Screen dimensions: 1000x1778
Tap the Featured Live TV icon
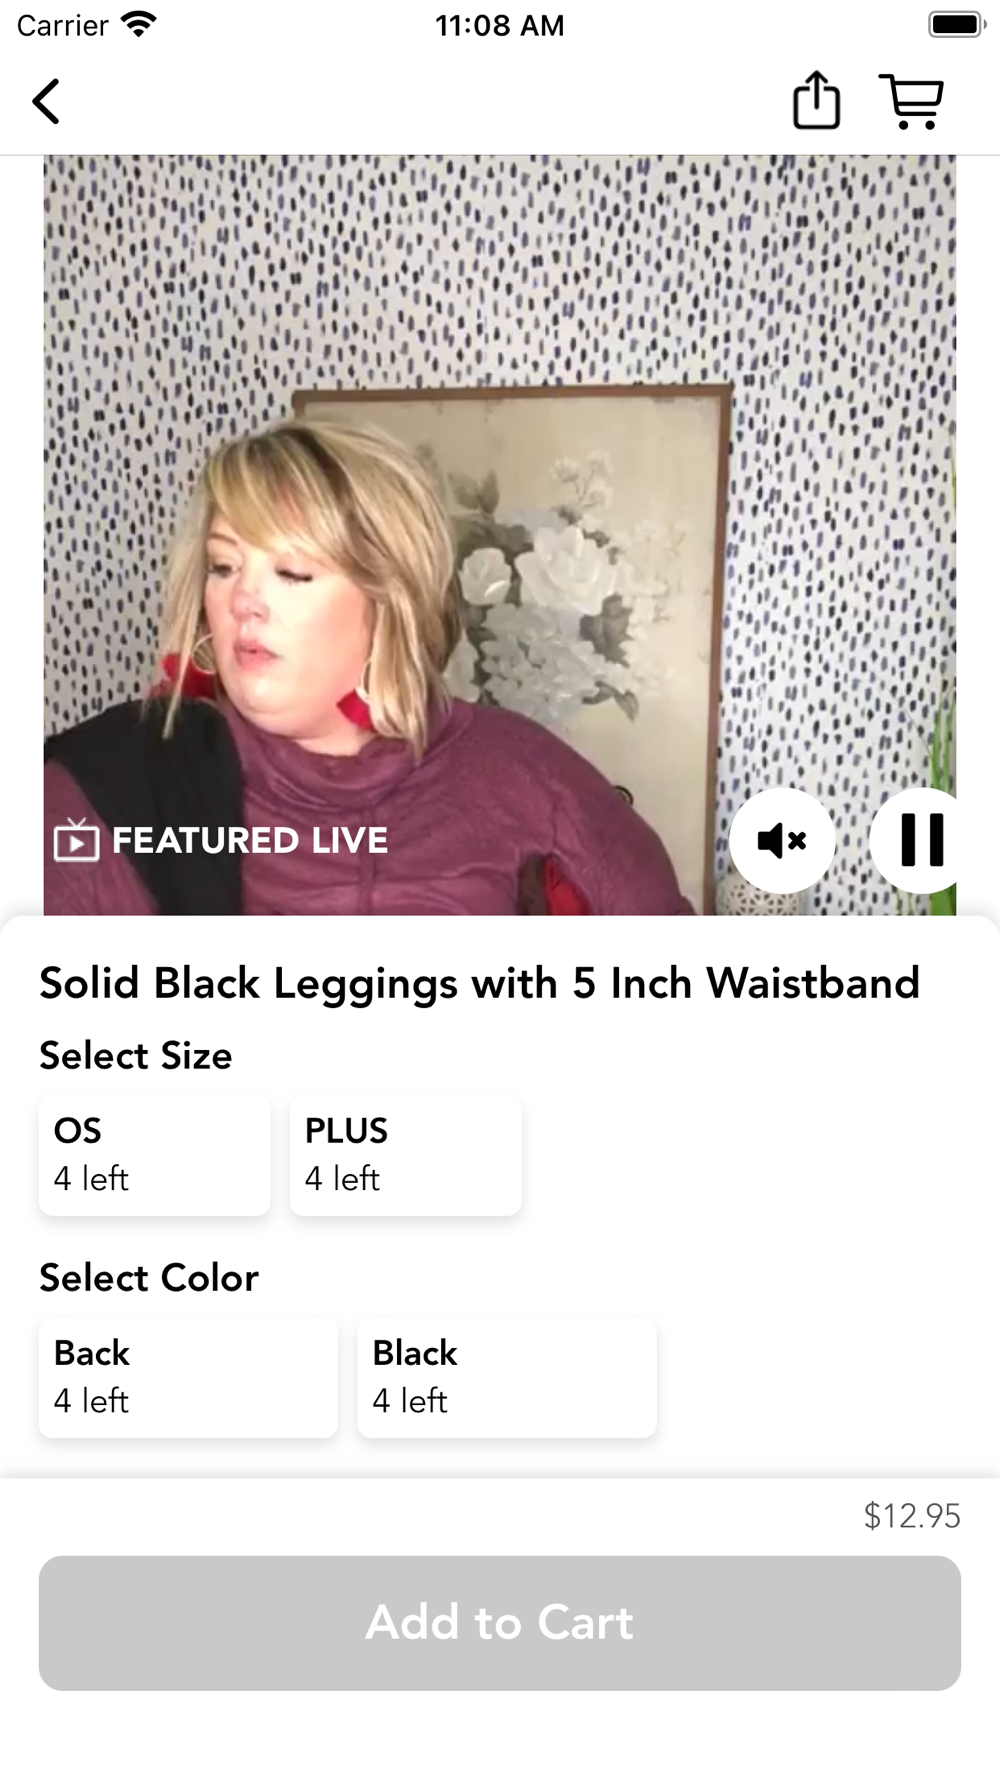coord(76,840)
